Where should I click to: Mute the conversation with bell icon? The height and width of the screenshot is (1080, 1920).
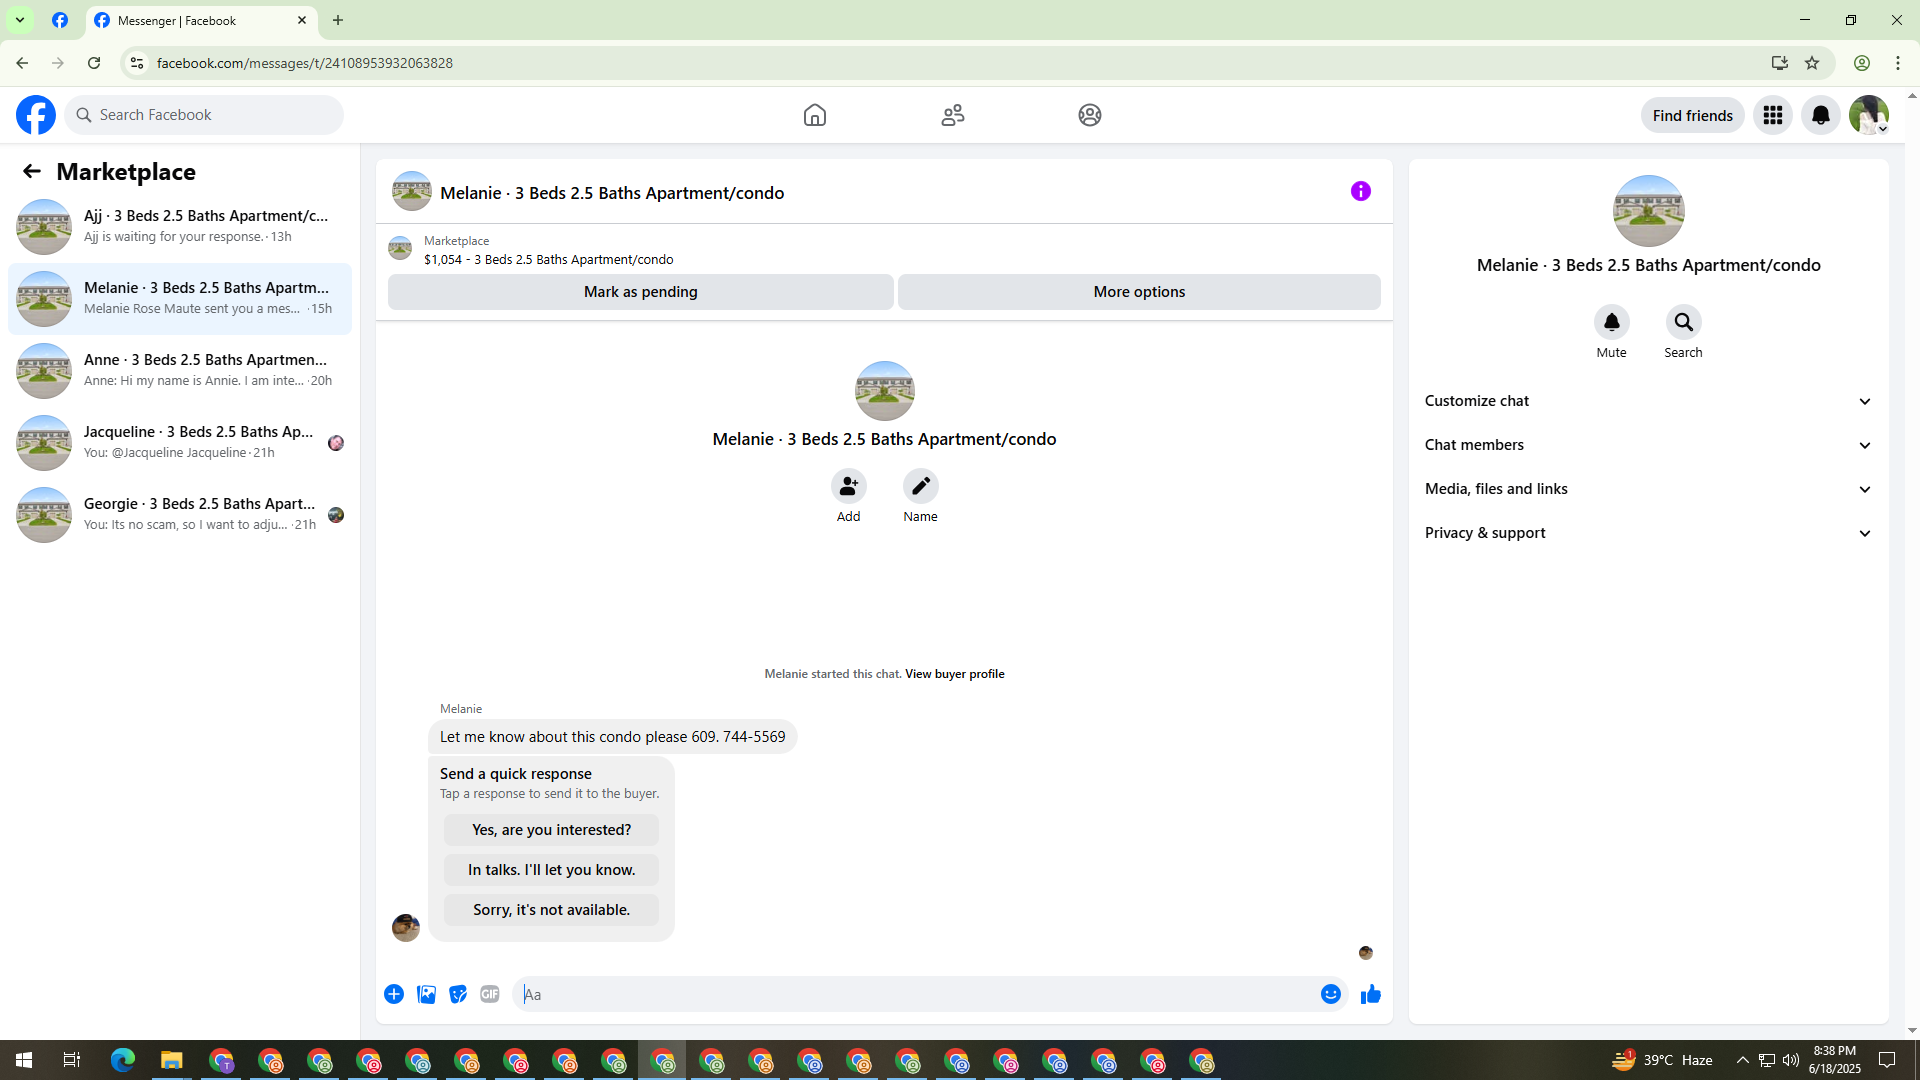coord(1612,322)
